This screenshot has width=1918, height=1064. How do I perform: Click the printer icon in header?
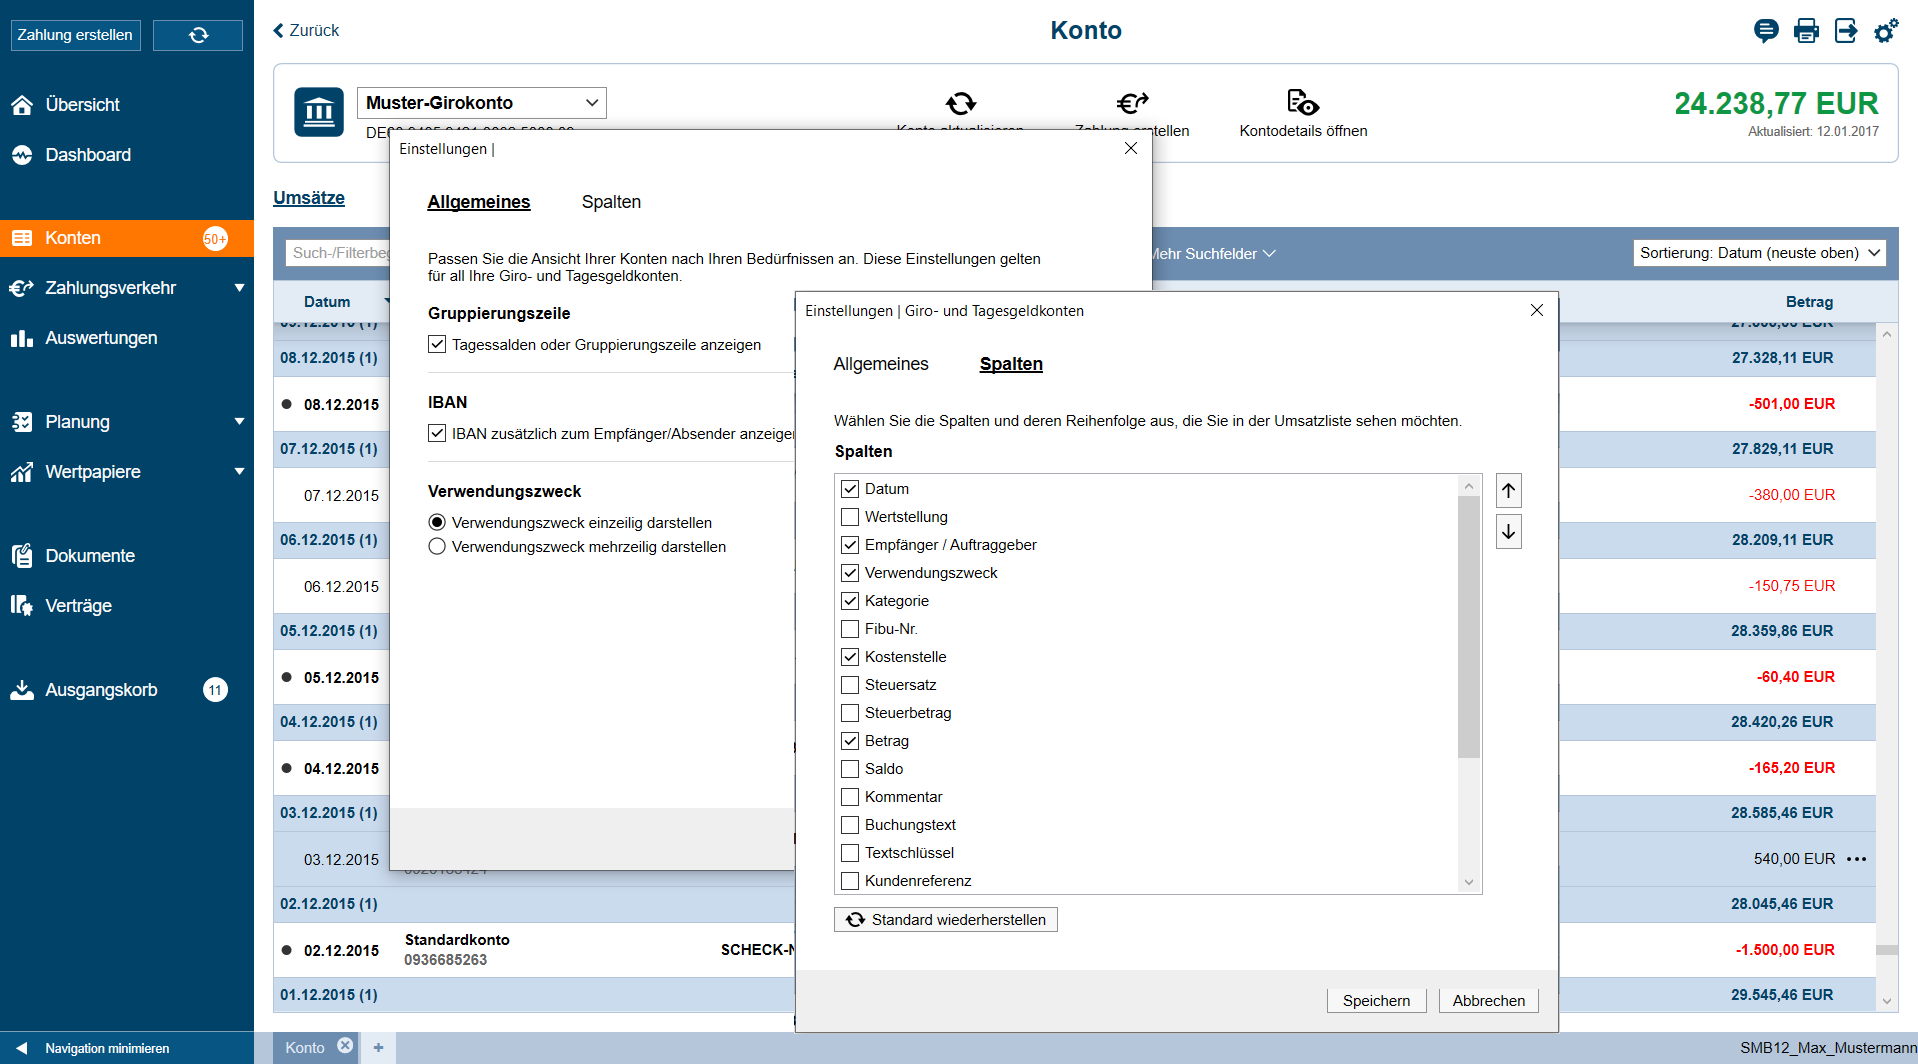pyautogui.click(x=1806, y=31)
